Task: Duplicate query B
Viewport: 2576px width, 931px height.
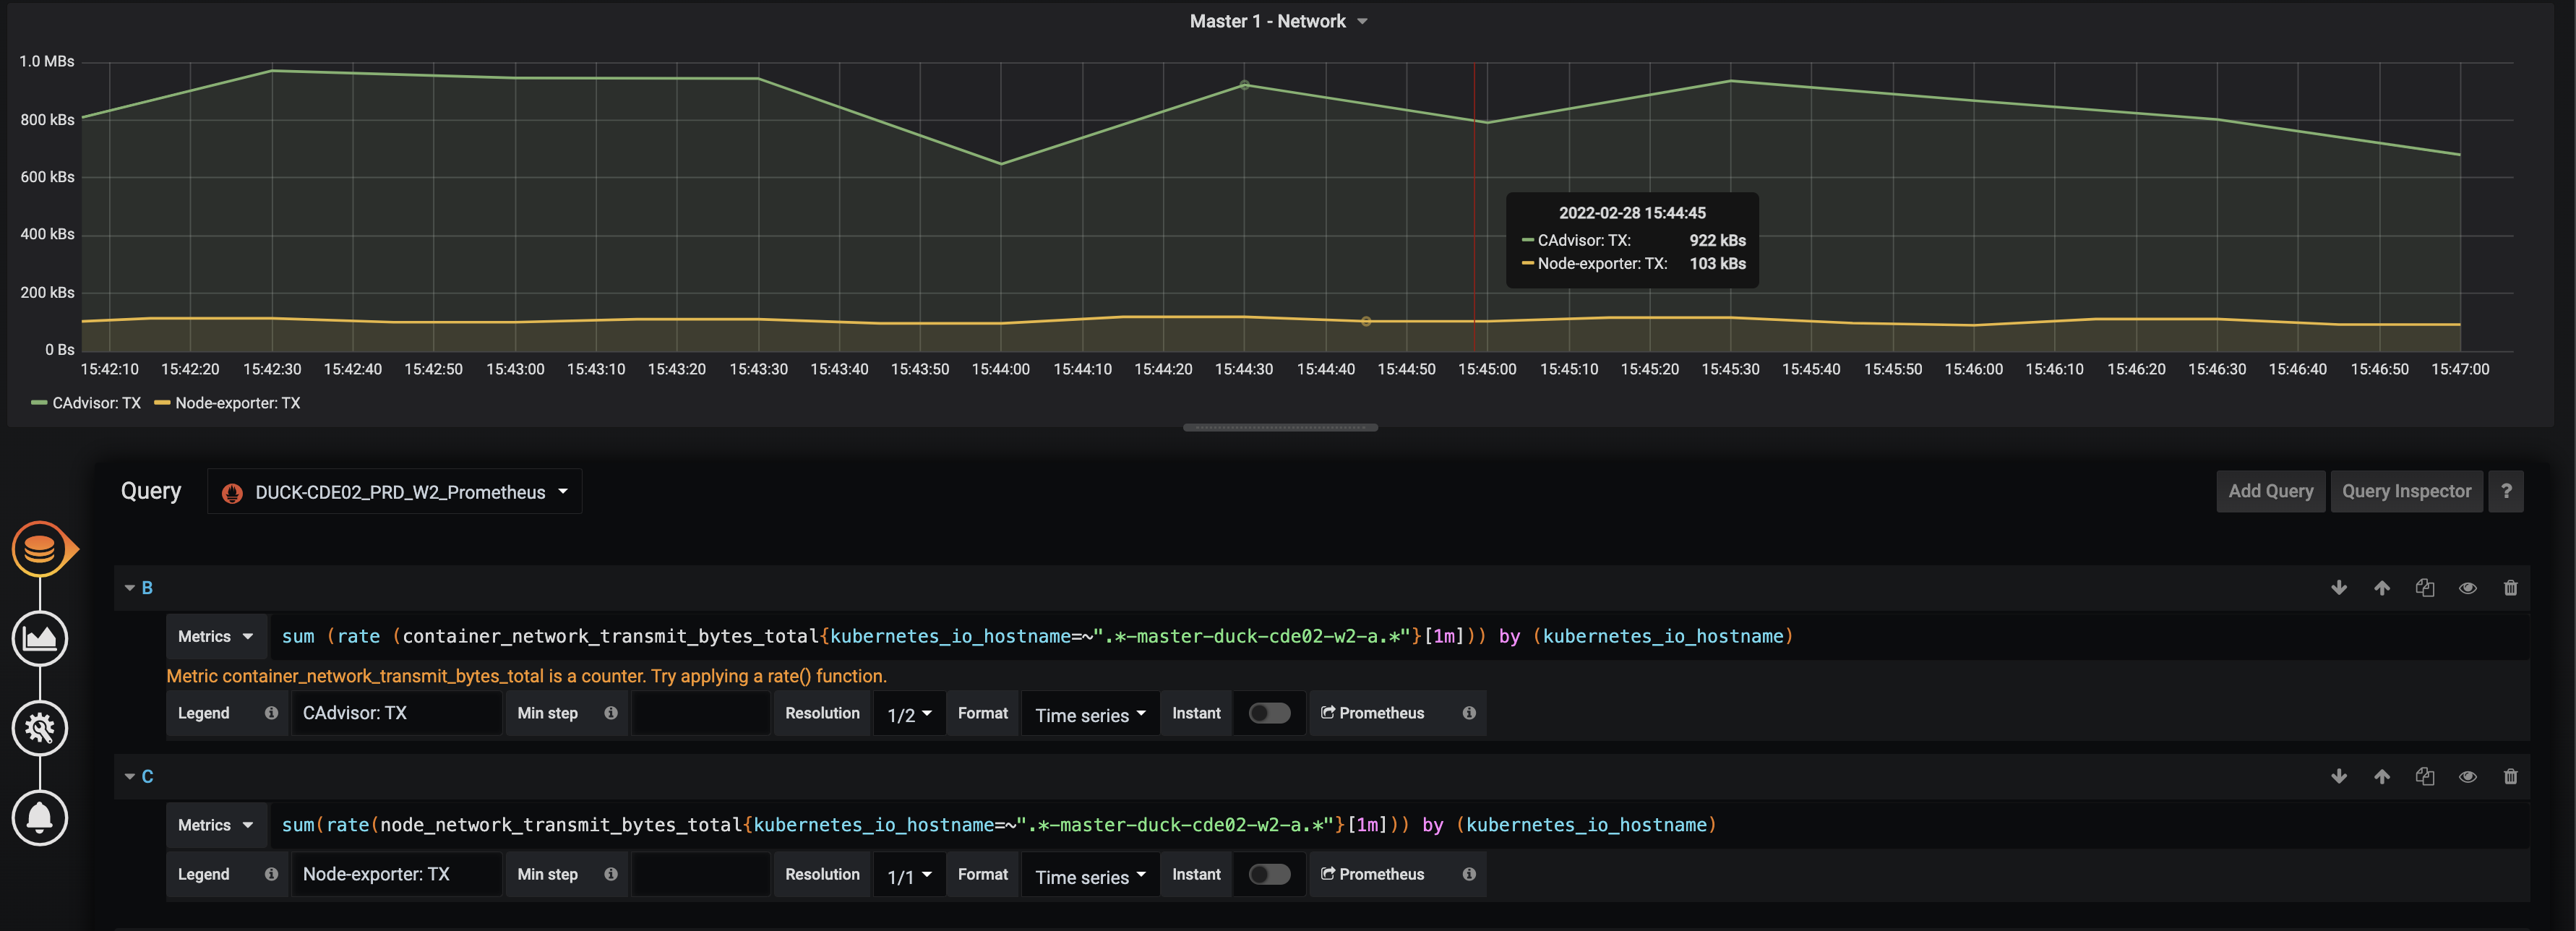Action: tap(2425, 588)
